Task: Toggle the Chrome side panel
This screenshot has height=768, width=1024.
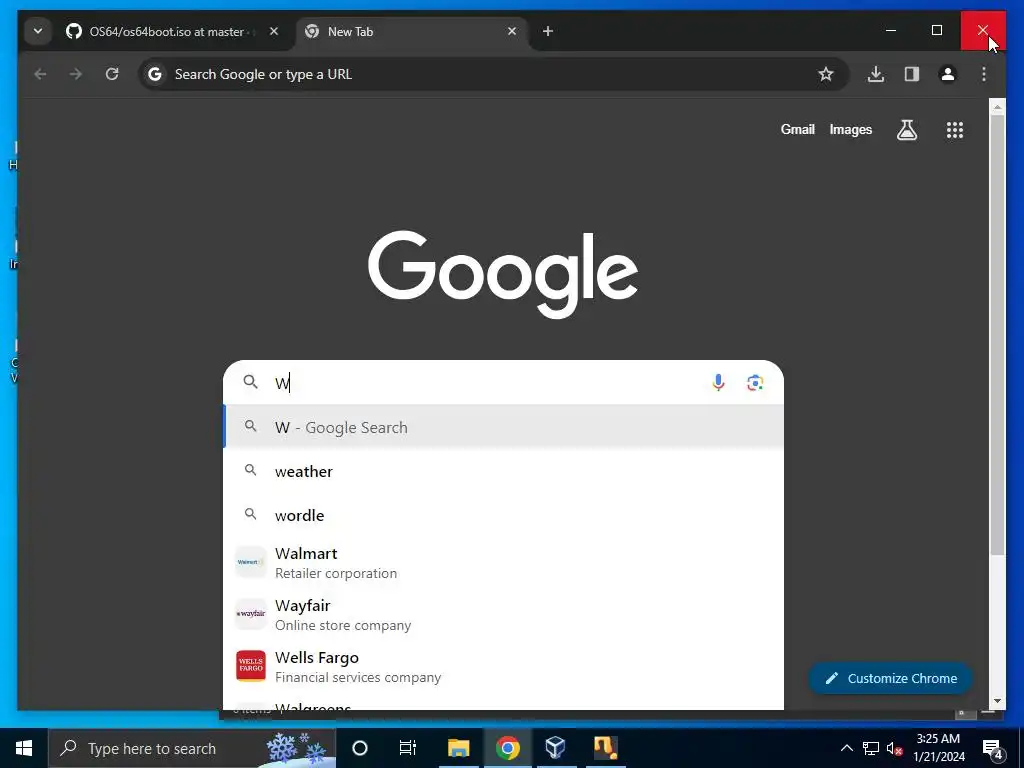Action: [912, 74]
